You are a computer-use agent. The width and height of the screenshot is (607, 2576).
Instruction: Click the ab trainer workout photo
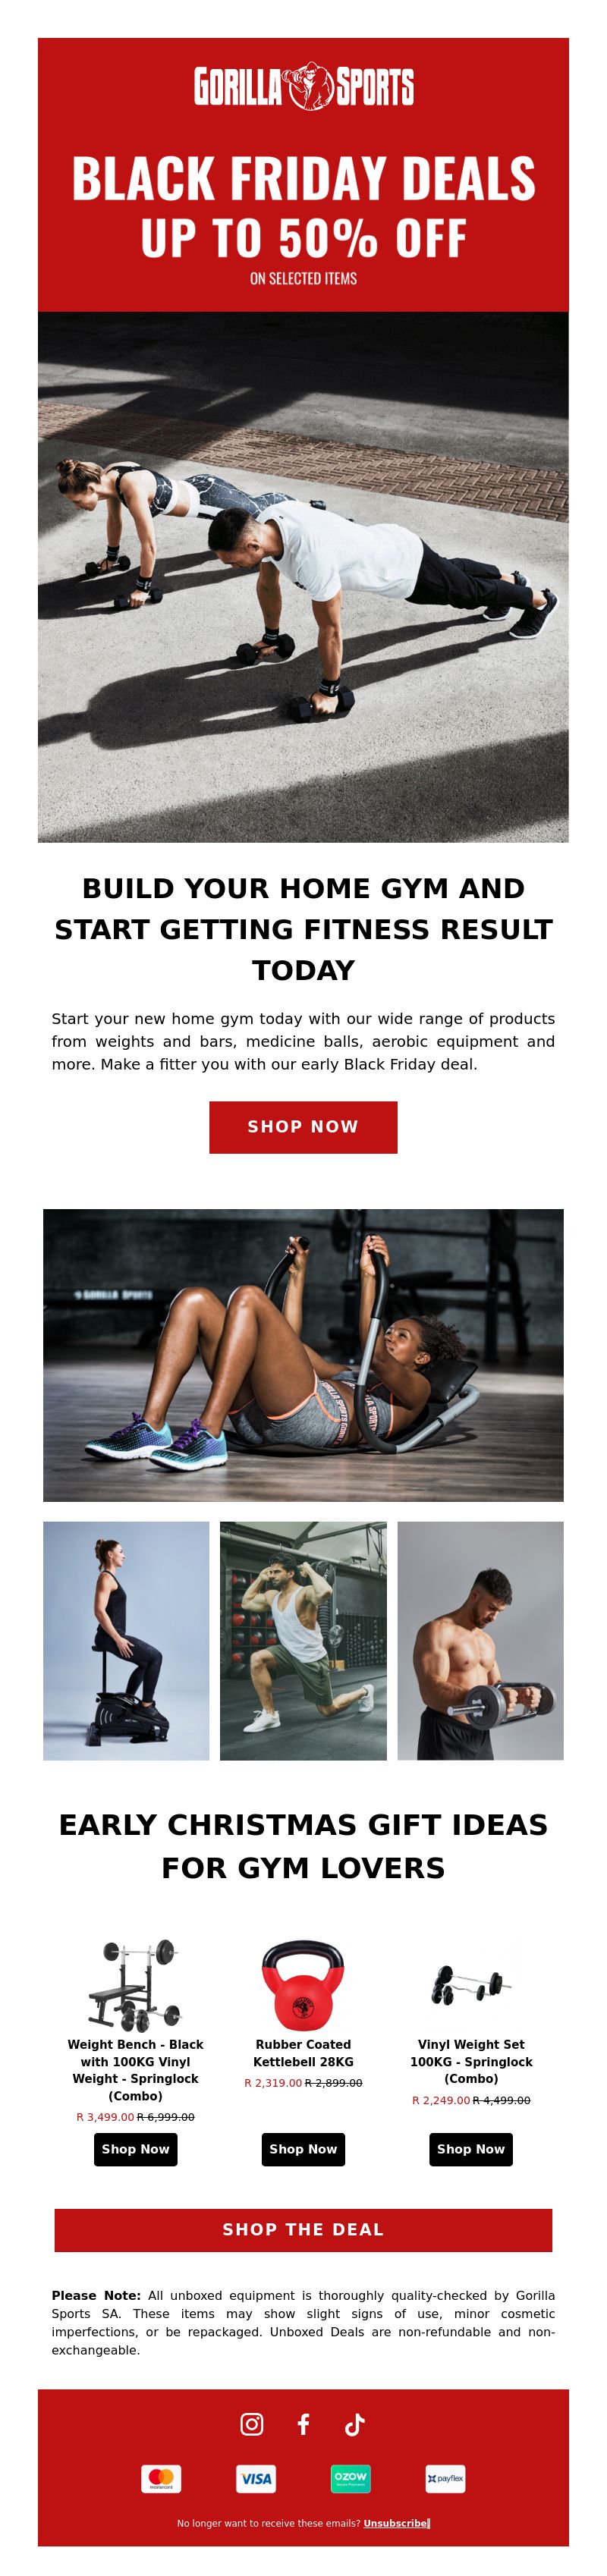[303, 1354]
